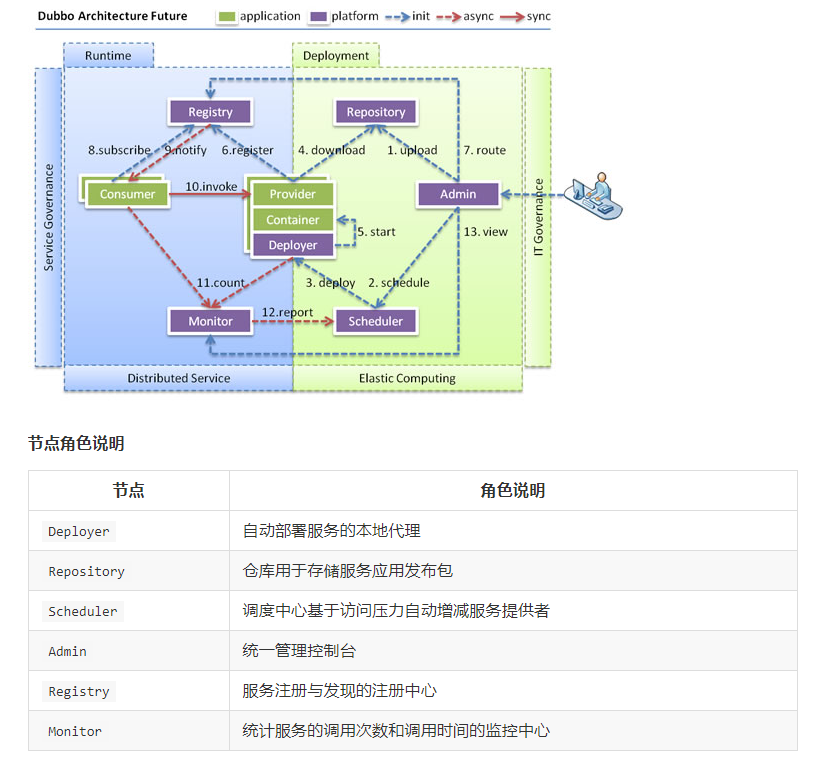Select the green Consumer box
The height and width of the screenshot is (760, 823).
pyautogui.click(x=128, y=194)
